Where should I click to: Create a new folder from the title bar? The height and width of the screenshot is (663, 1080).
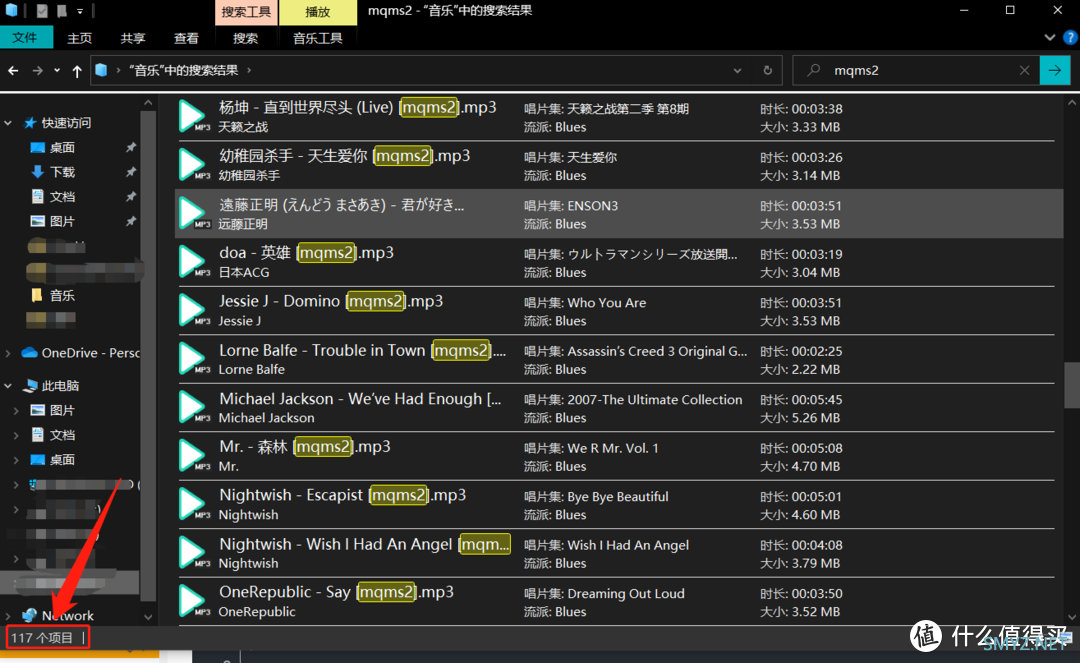pyautogui.click(x=62, y=10)
